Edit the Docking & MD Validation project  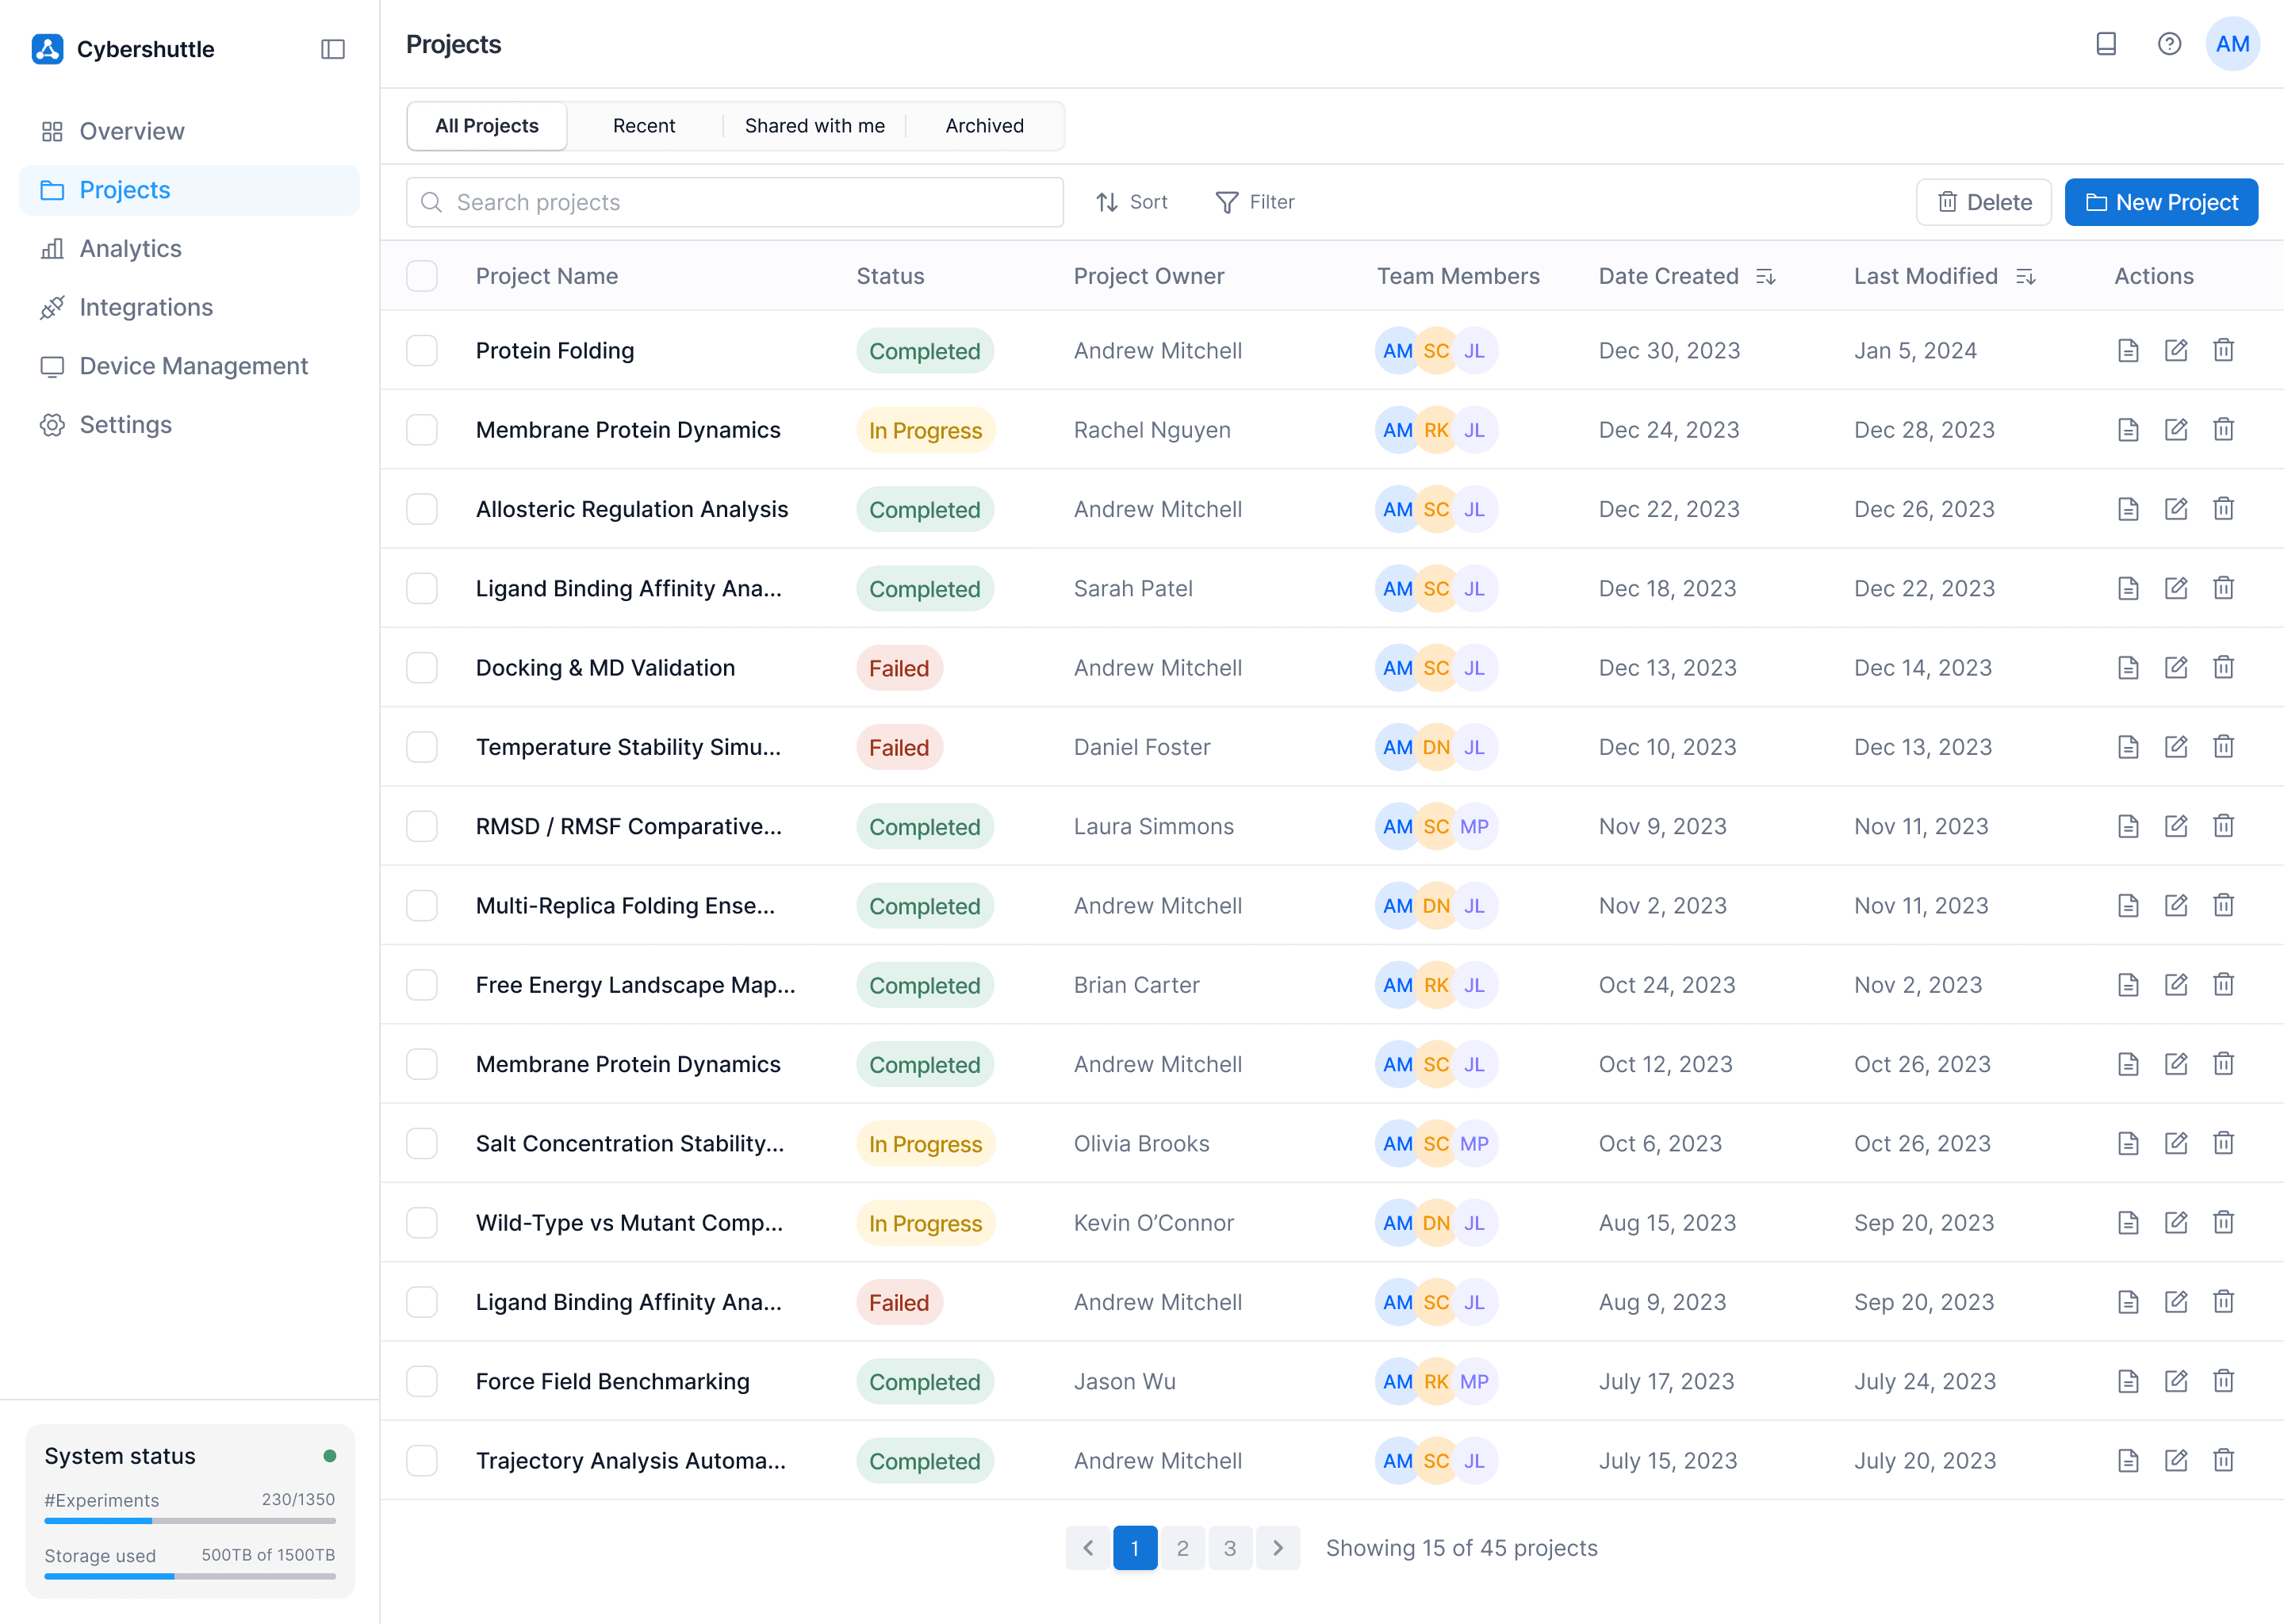point(2175,667)
